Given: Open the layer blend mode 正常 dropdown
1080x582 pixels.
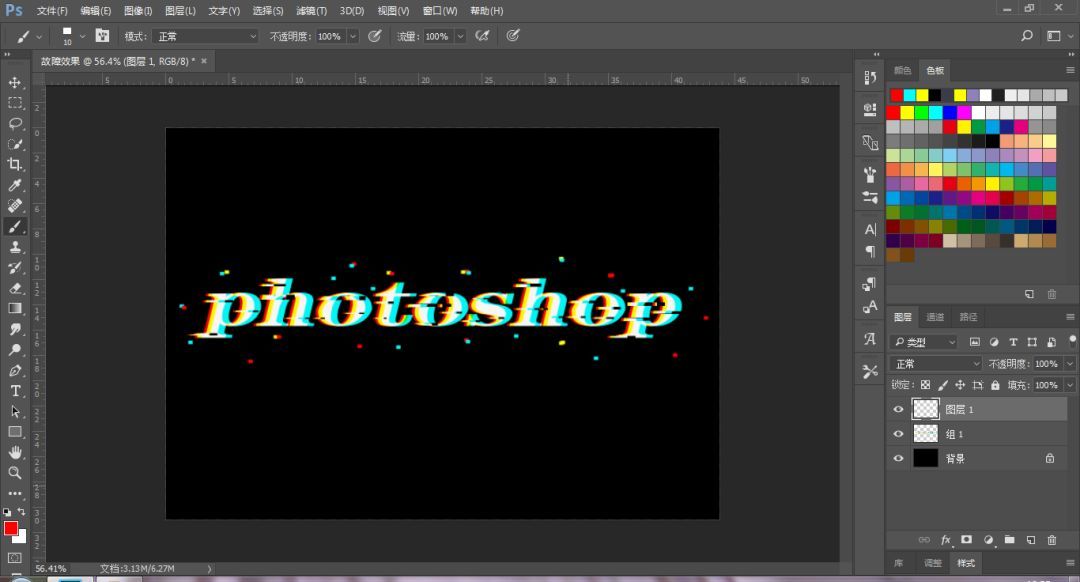Looking at the screenshot, I should [936, 364].
